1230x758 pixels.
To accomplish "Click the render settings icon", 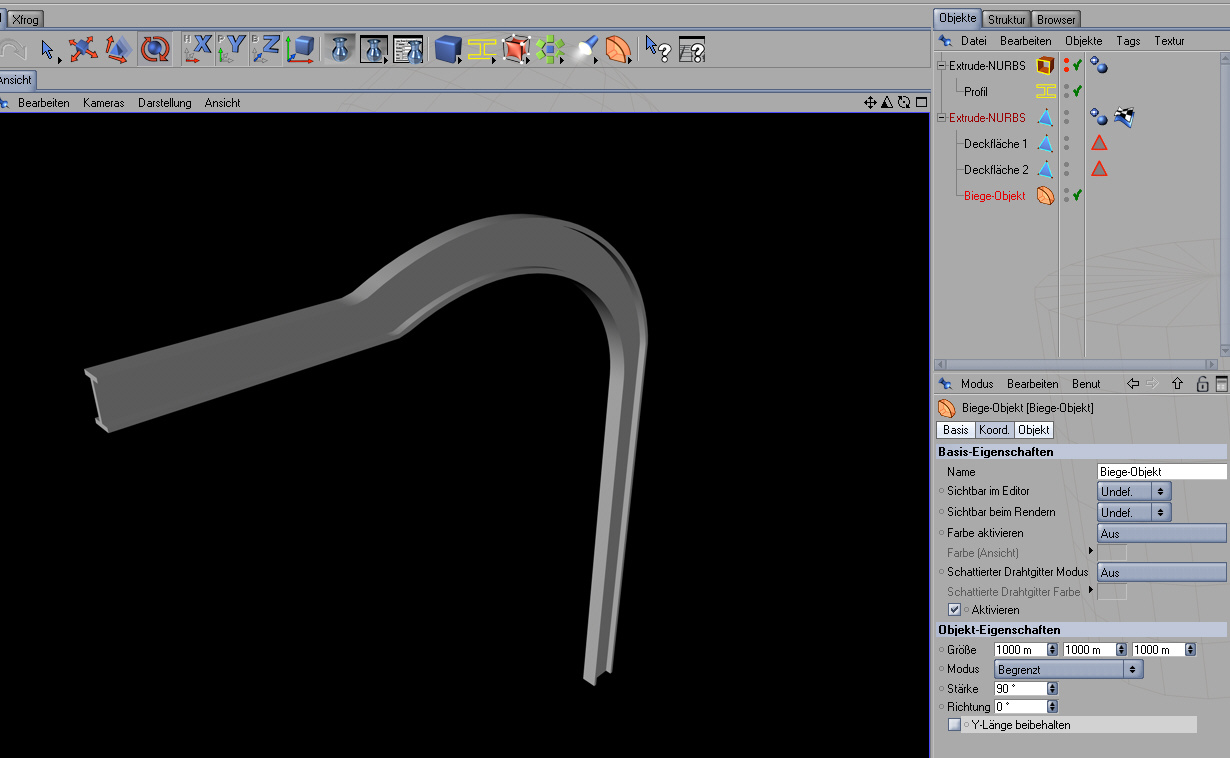I will [x=408, y=48].
